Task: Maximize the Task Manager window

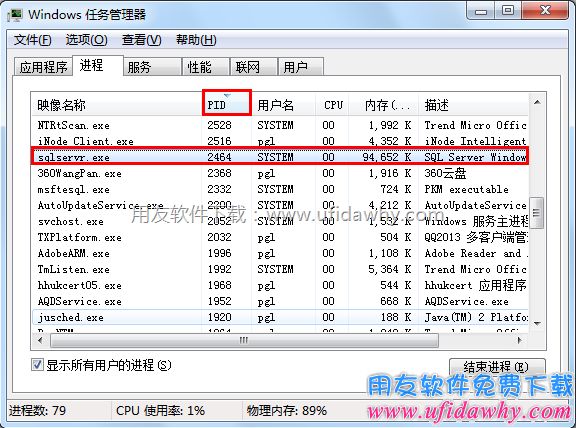Action: [508, 11]
